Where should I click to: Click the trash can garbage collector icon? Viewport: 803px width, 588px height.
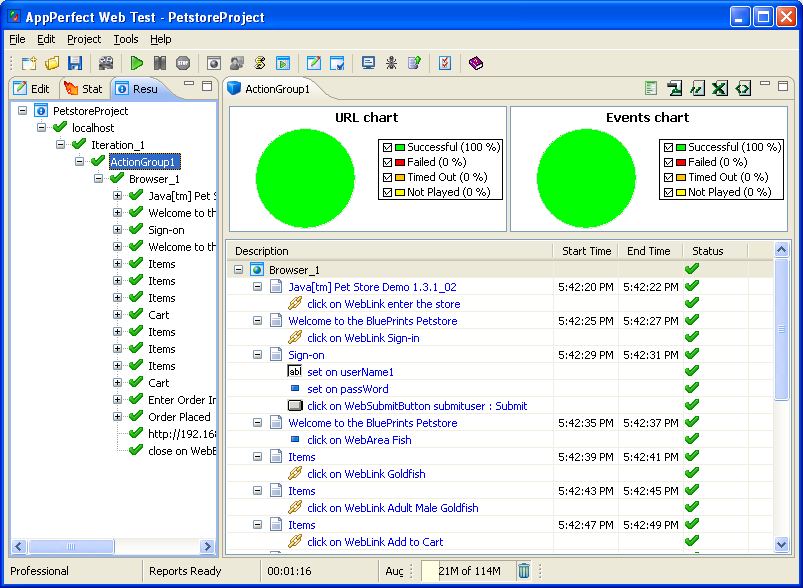(524, 571)
